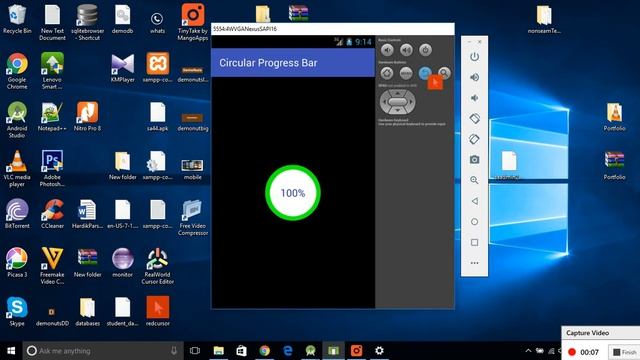Tap the square Overview button in emulator toolbar

[x=474, y=242]
